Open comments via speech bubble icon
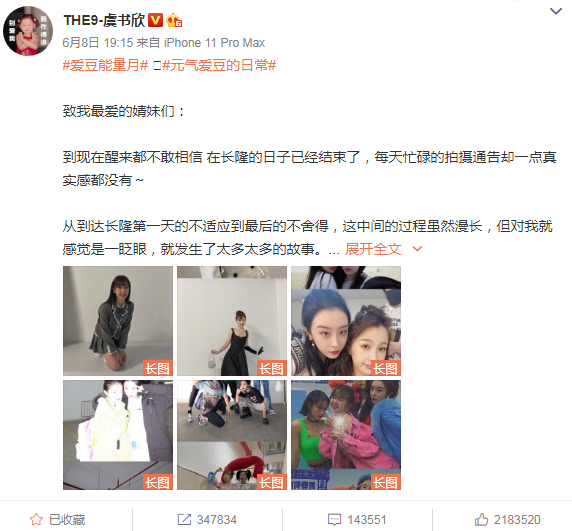The width and height of the screenshot is (572, 531). click(334, 519)
